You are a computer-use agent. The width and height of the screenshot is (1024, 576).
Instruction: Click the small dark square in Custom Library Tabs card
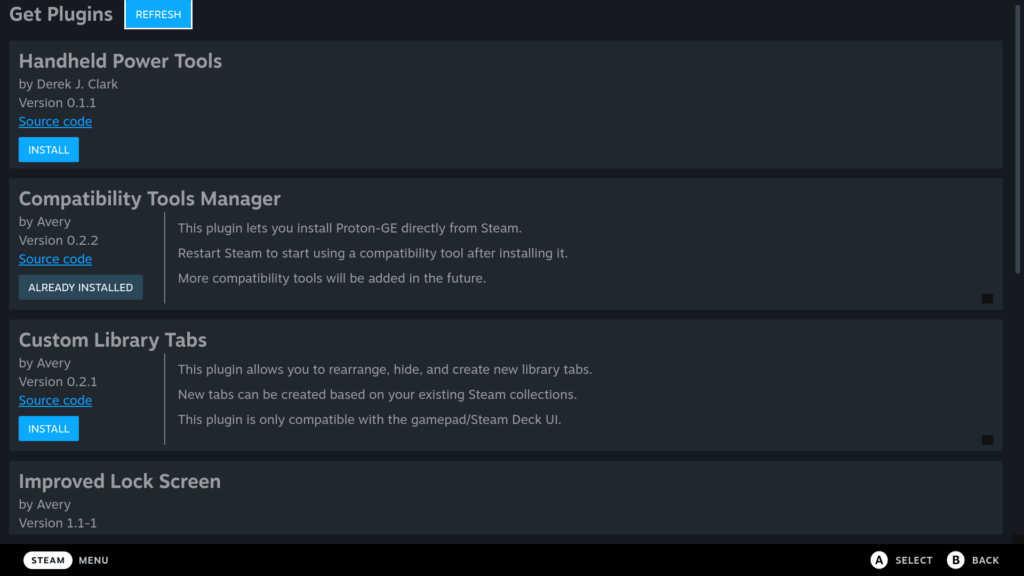(x=987, y=440)
